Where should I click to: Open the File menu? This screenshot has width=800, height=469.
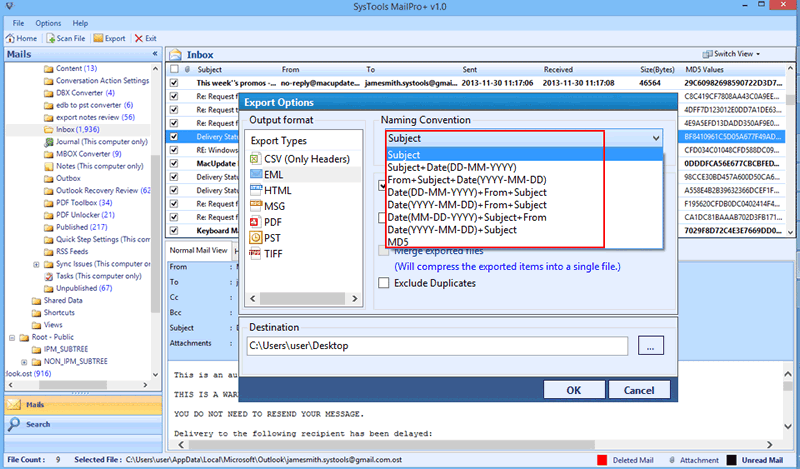(x=18, y=23)
